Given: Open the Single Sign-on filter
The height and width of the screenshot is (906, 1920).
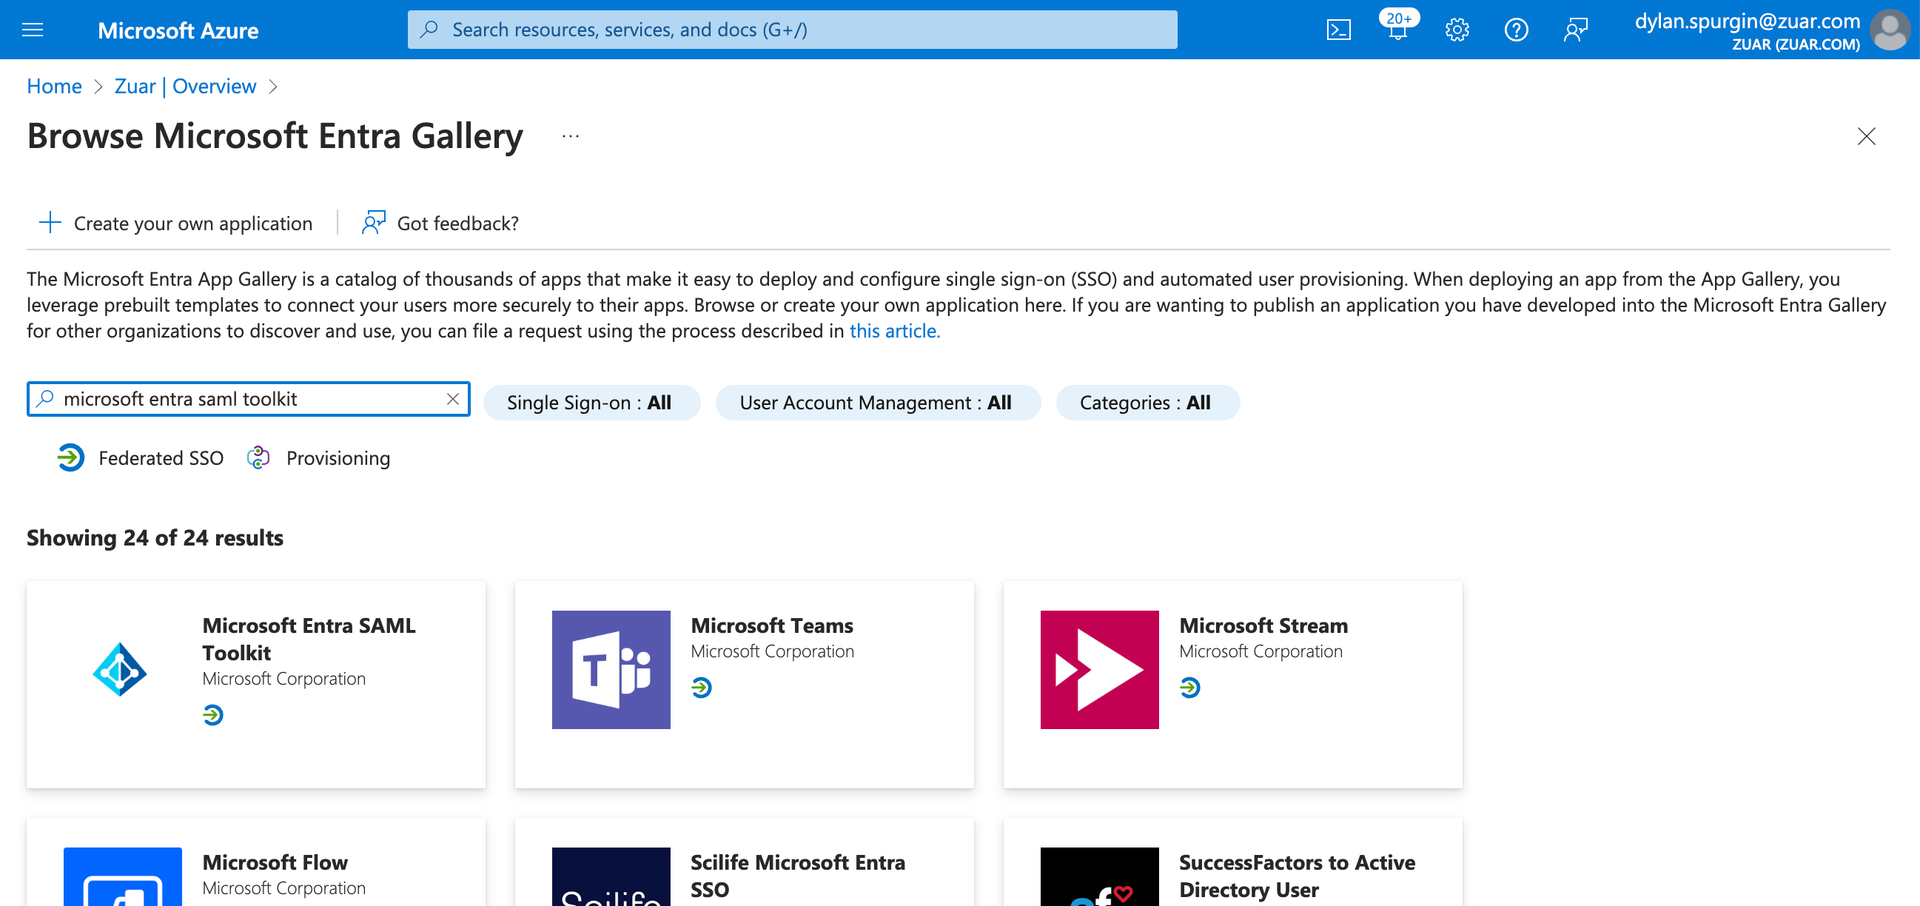Looking at the screenshot, I should (591, 403).
